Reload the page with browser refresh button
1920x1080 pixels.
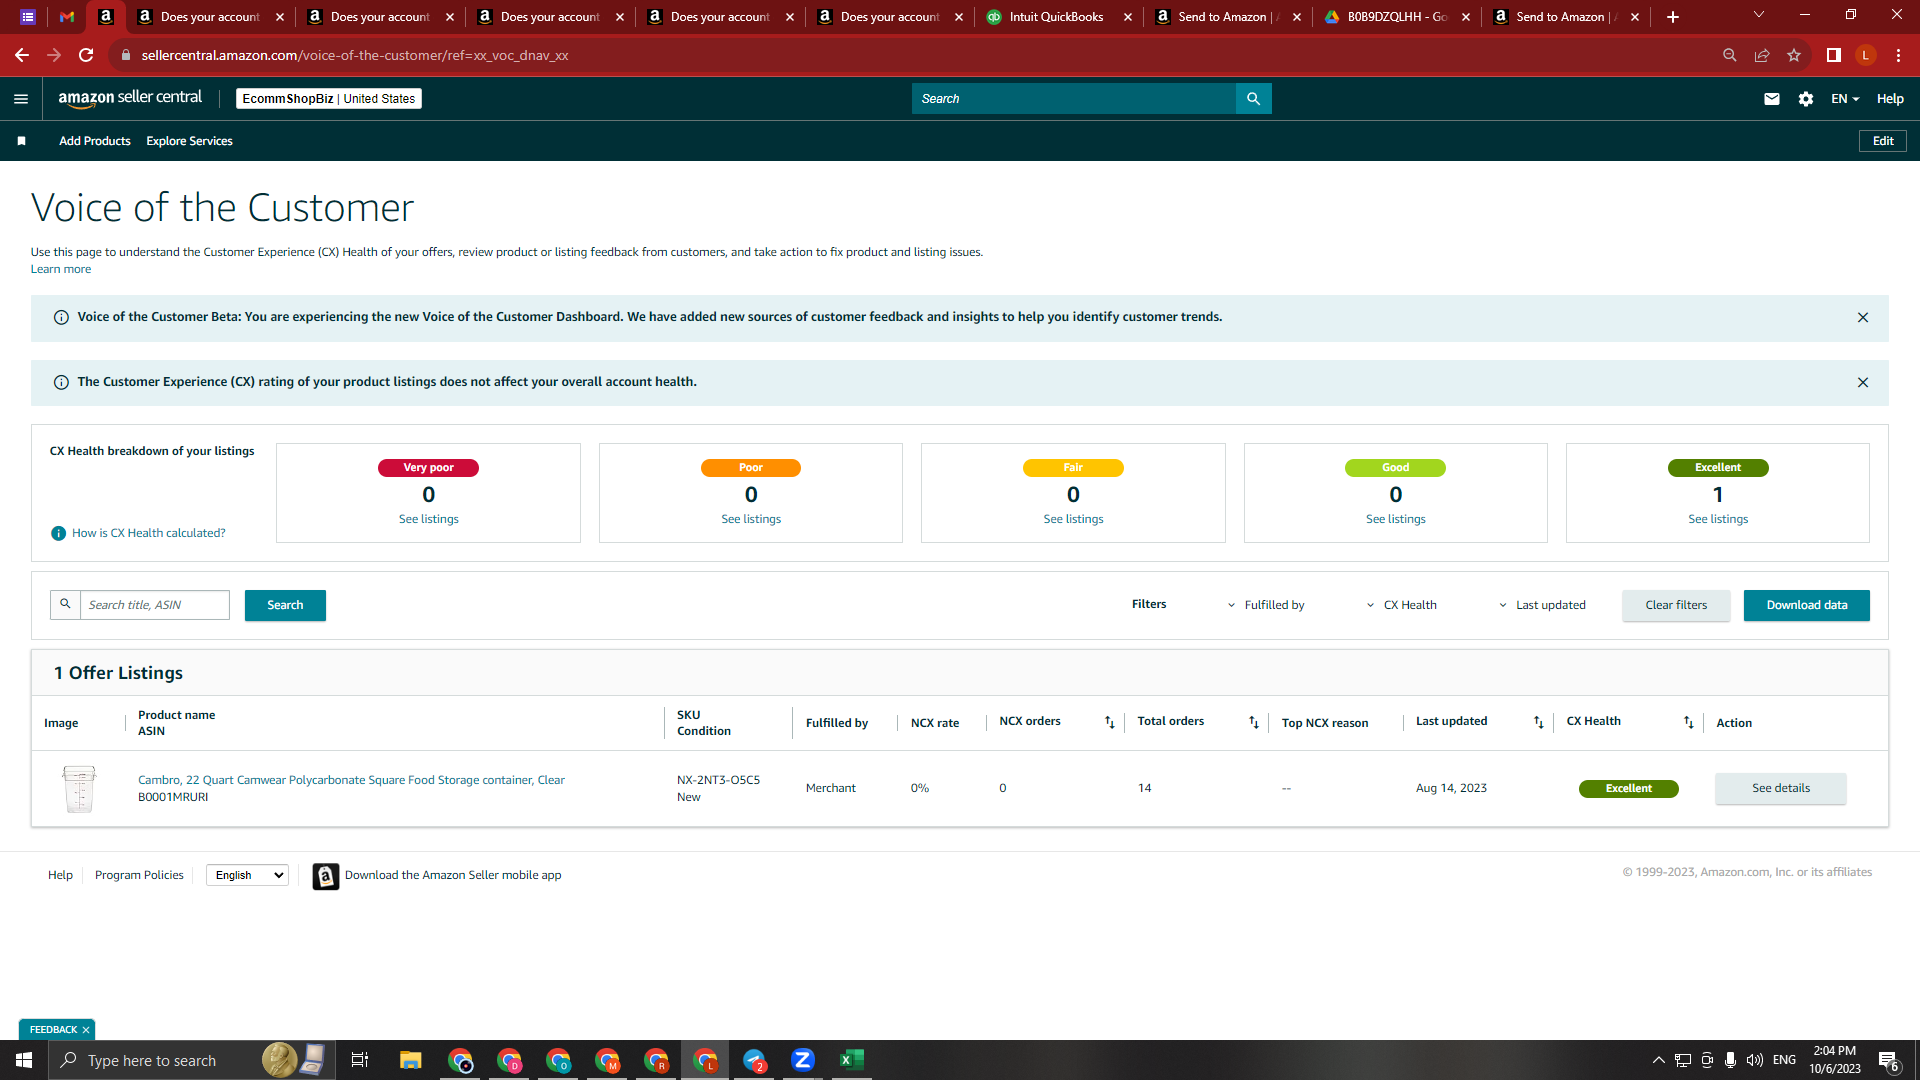[86, 55]
